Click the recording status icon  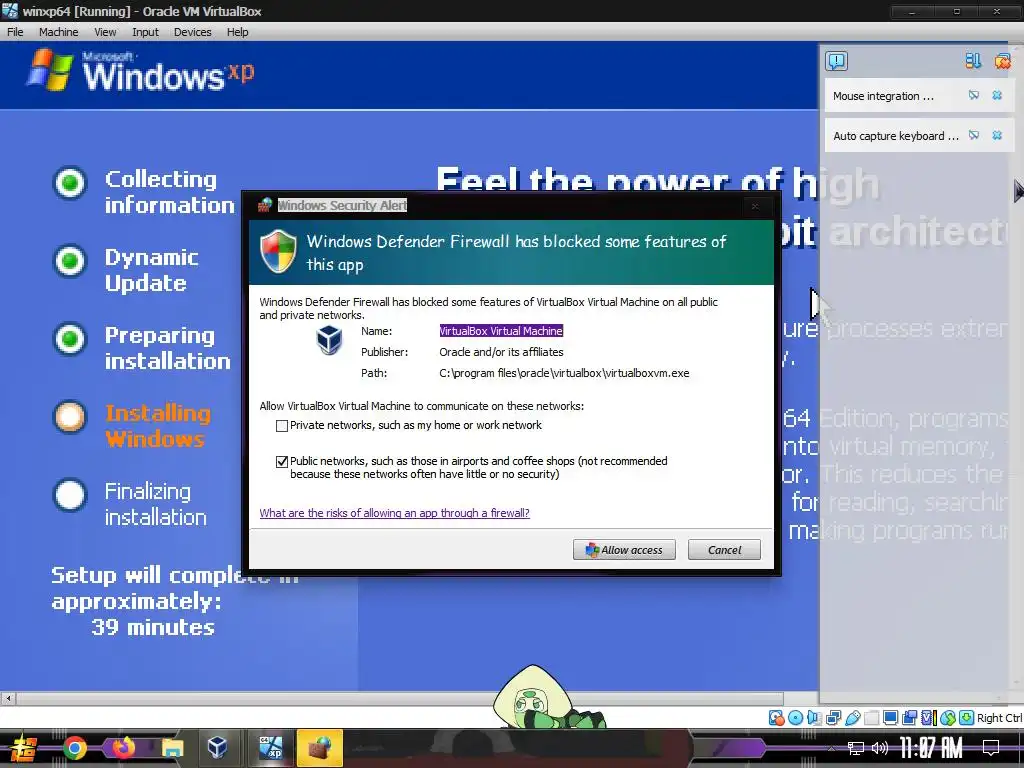coord(909,718)
